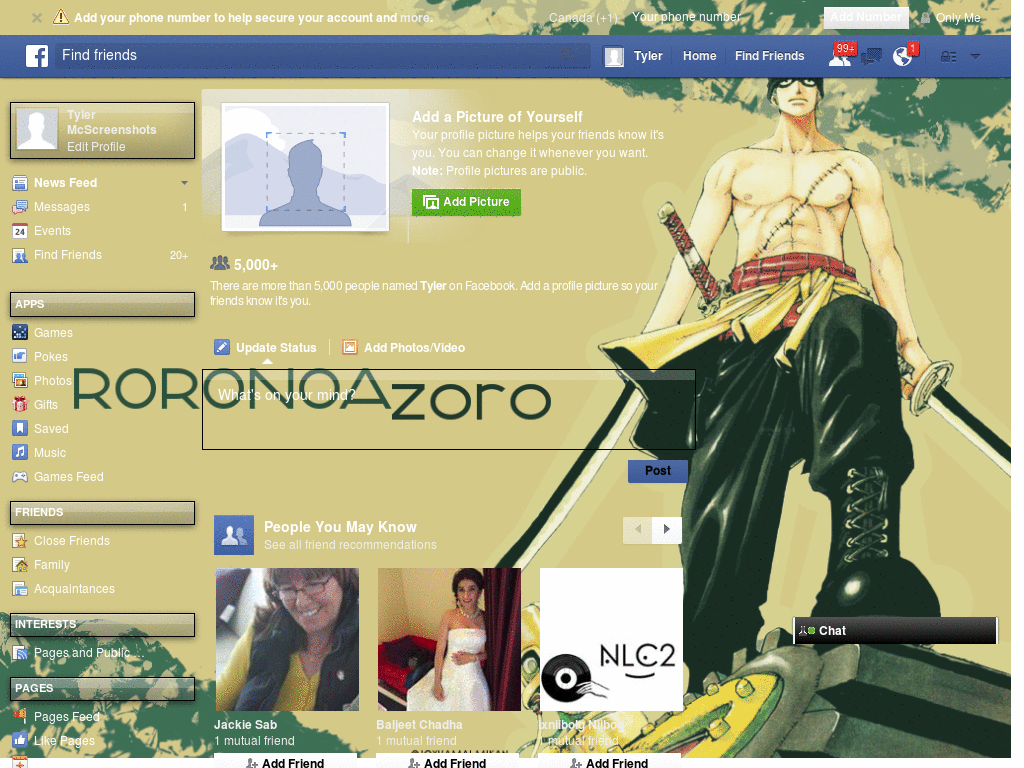Click the FRIENDS section header

pos(103,513)
